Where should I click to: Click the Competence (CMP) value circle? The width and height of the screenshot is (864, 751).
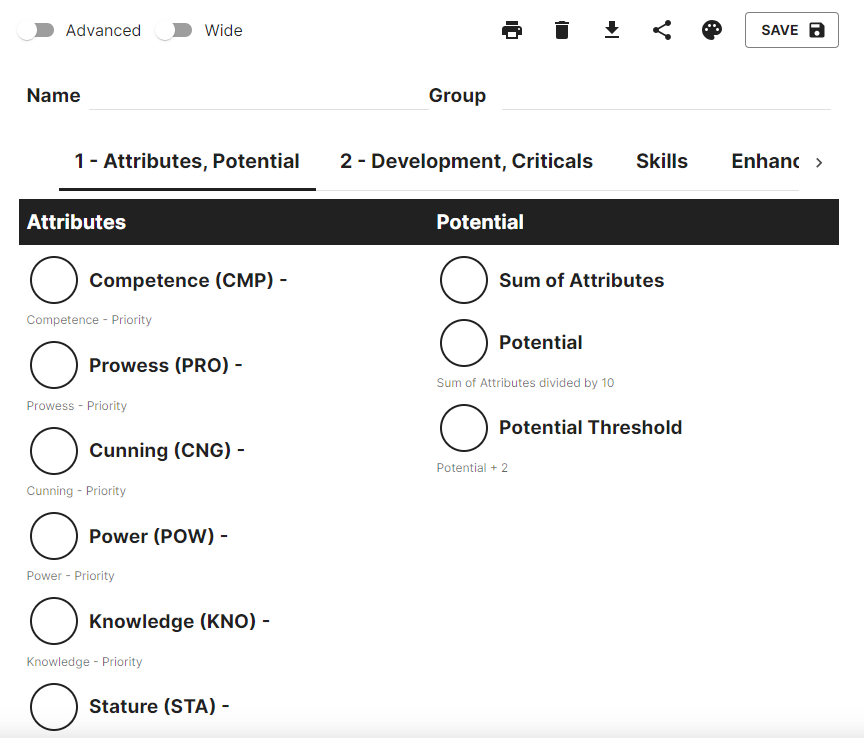pos(53,280)
